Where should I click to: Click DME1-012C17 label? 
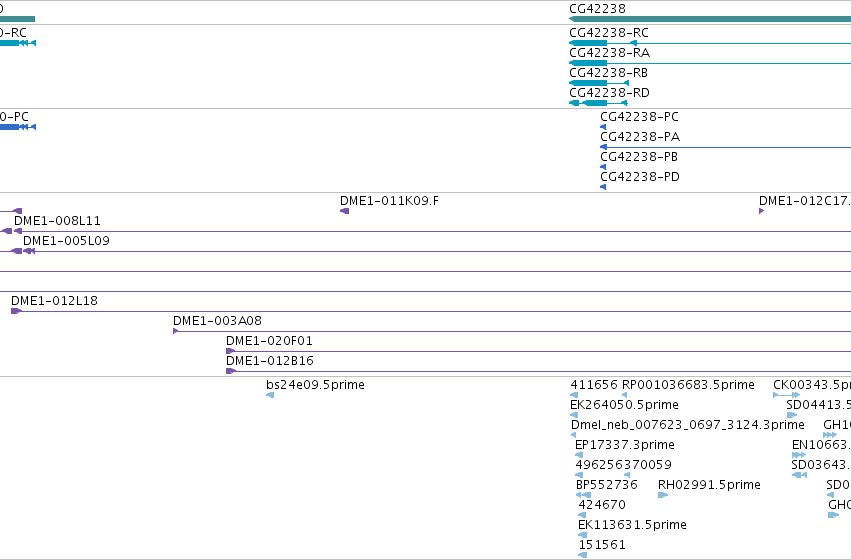click(x=805, y=201)
